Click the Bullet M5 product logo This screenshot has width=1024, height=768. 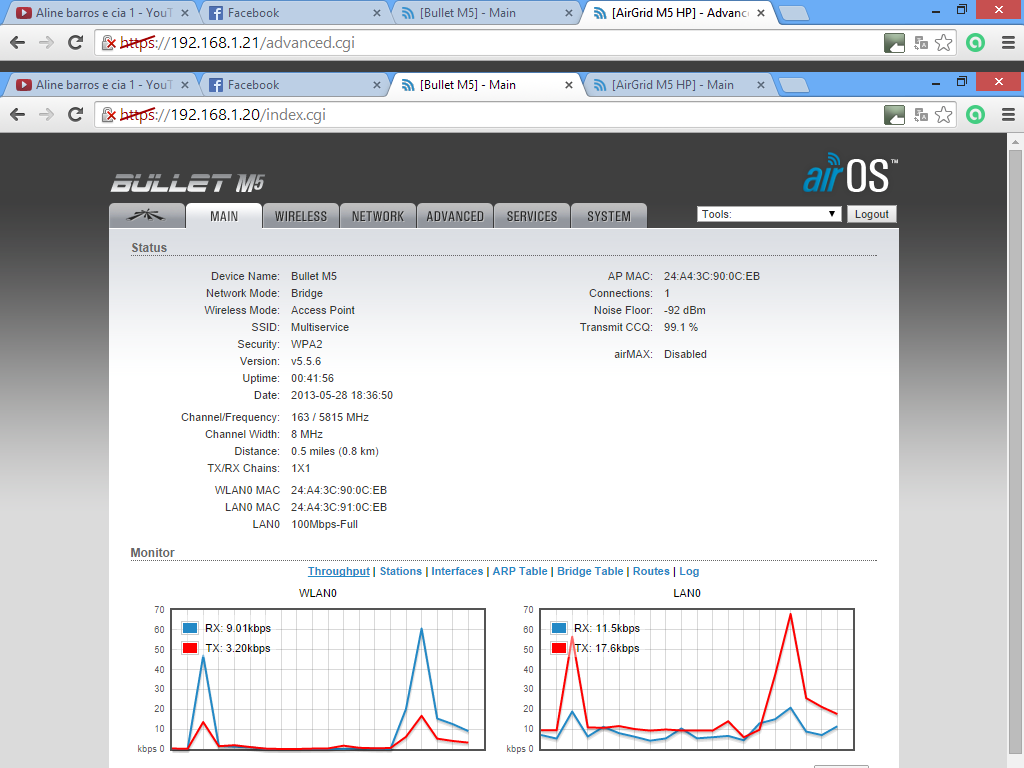pyautogui.click(x=187, y=183)
